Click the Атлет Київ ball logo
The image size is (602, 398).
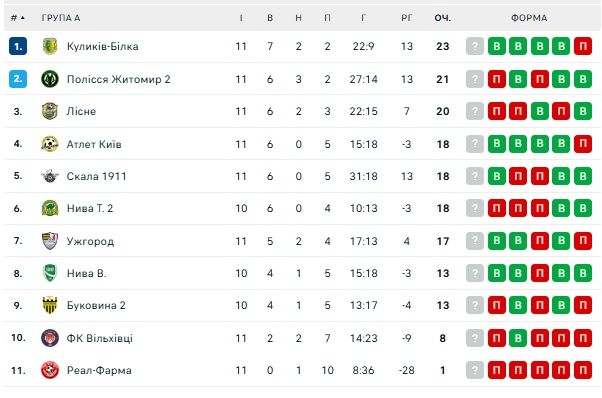click(50, 144)
